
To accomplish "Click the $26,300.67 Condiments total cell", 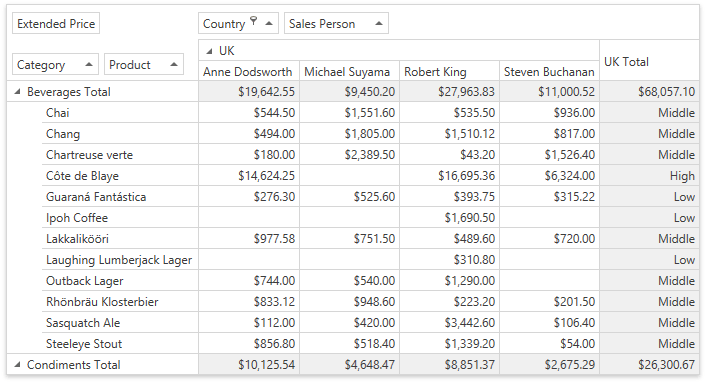I will point(649,365).
